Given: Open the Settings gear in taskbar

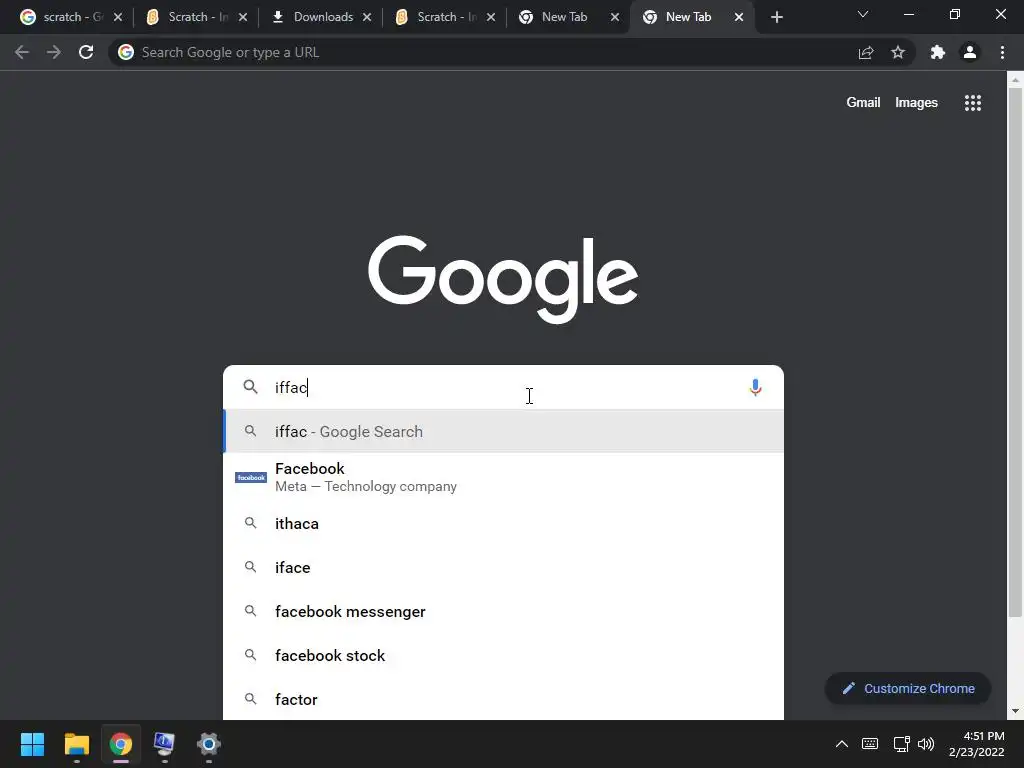Looking at the screenshot, I should [208, 744].
